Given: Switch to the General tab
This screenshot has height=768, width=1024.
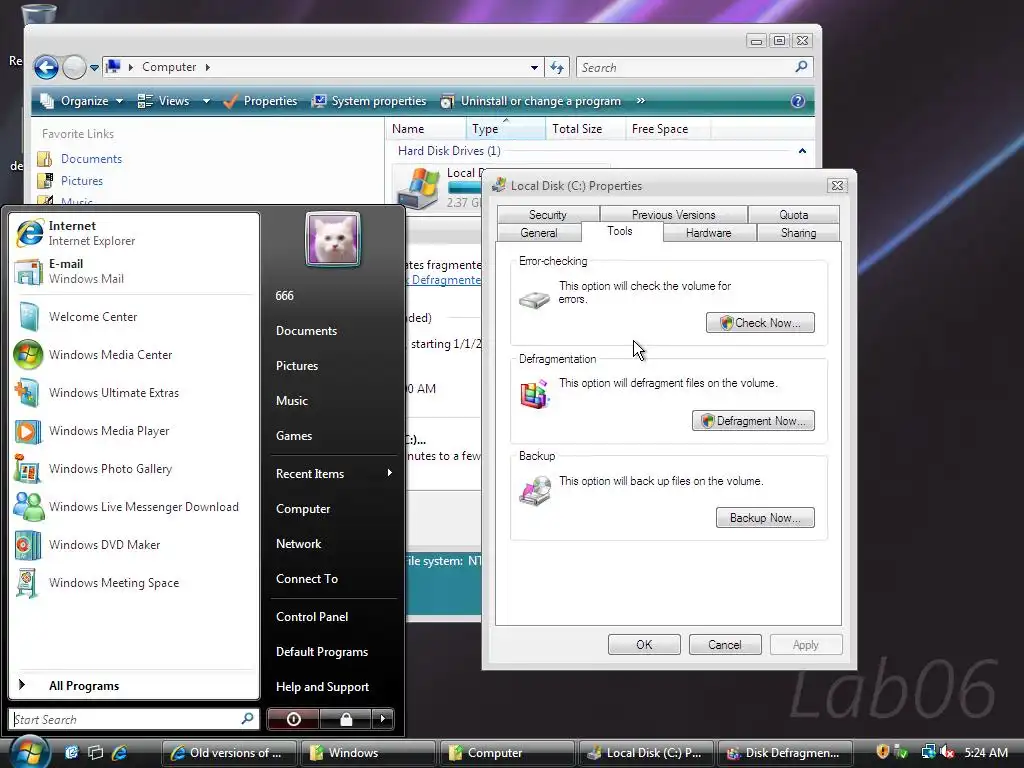Looking at the screenshot, I should (x=539, y=232).
